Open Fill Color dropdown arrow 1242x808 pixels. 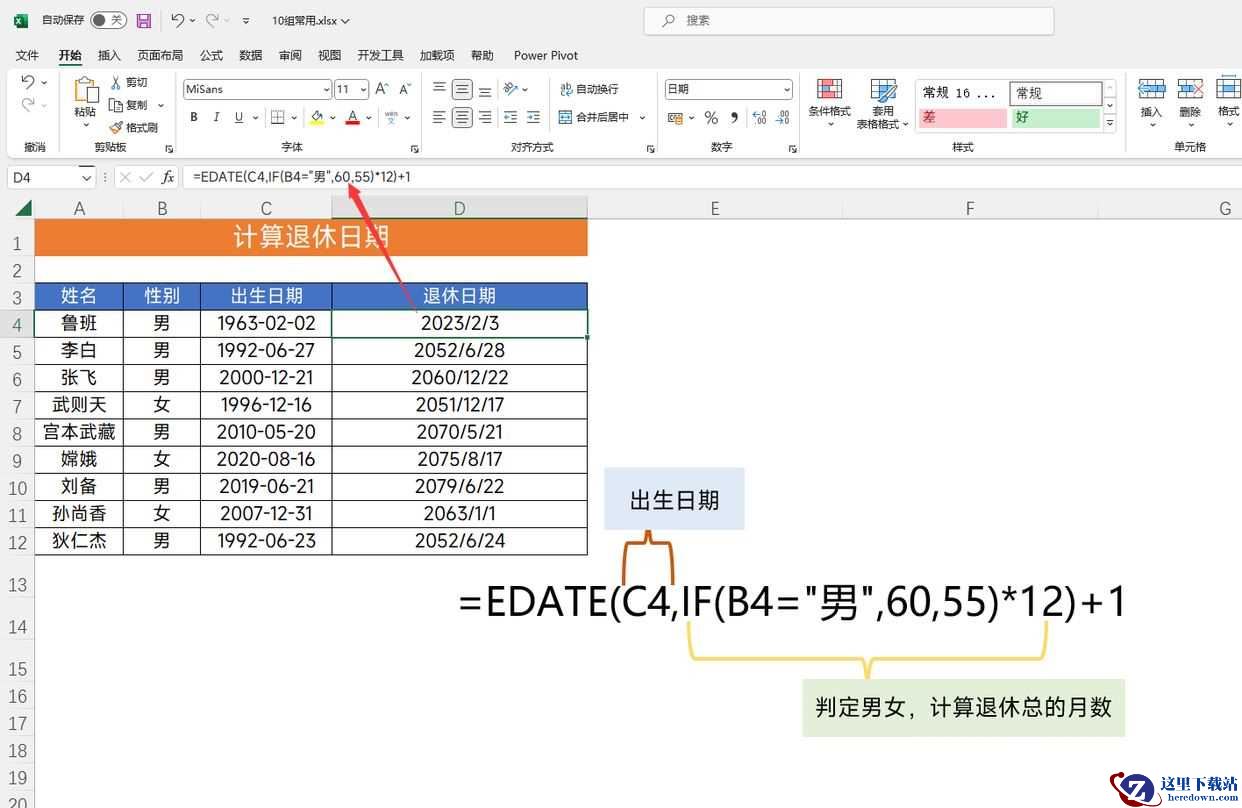click(x=331, y=118)
